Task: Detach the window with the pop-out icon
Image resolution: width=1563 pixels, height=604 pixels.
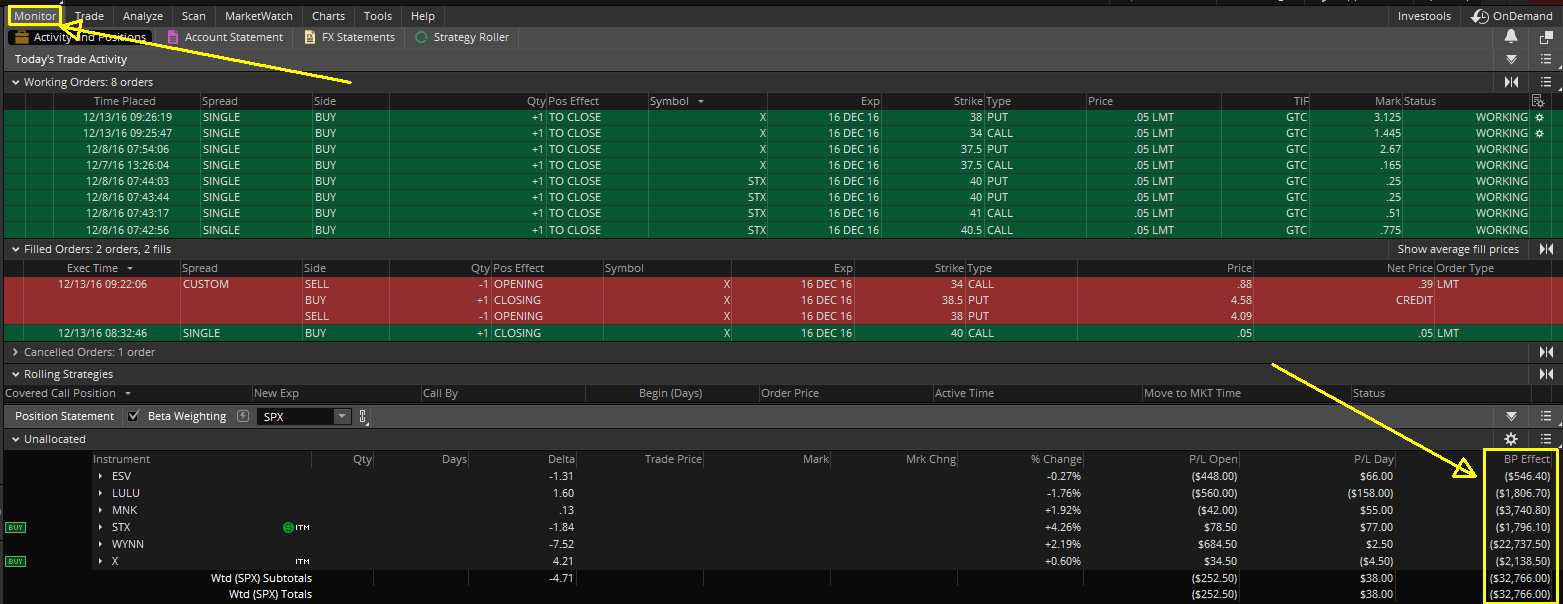Action: pos(1546,37)
